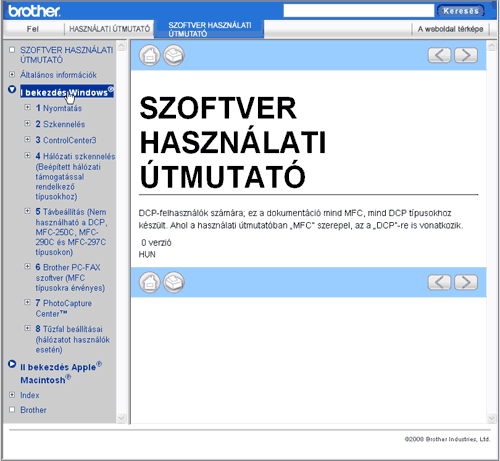Open the HASZNÁLATI ÚTMUTATÓ tab
The image size is (500, 461).
pos(109,29)
